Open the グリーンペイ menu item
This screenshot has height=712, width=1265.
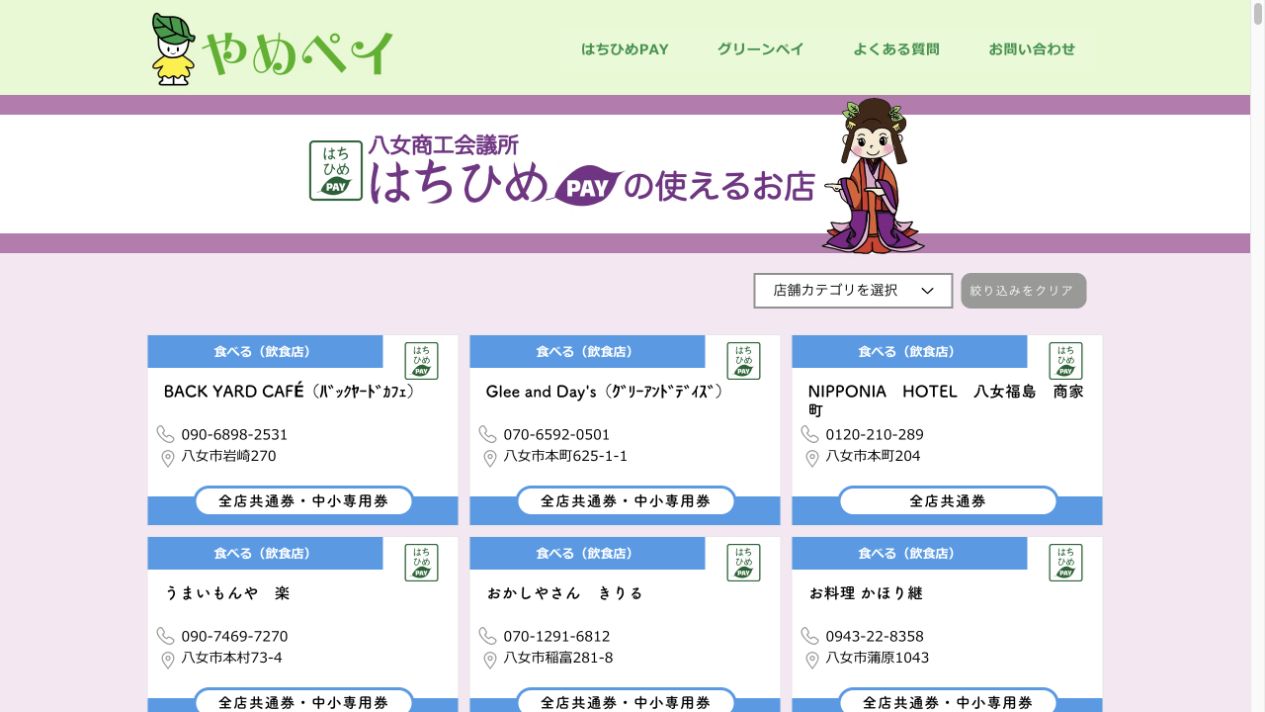[760, 49]
